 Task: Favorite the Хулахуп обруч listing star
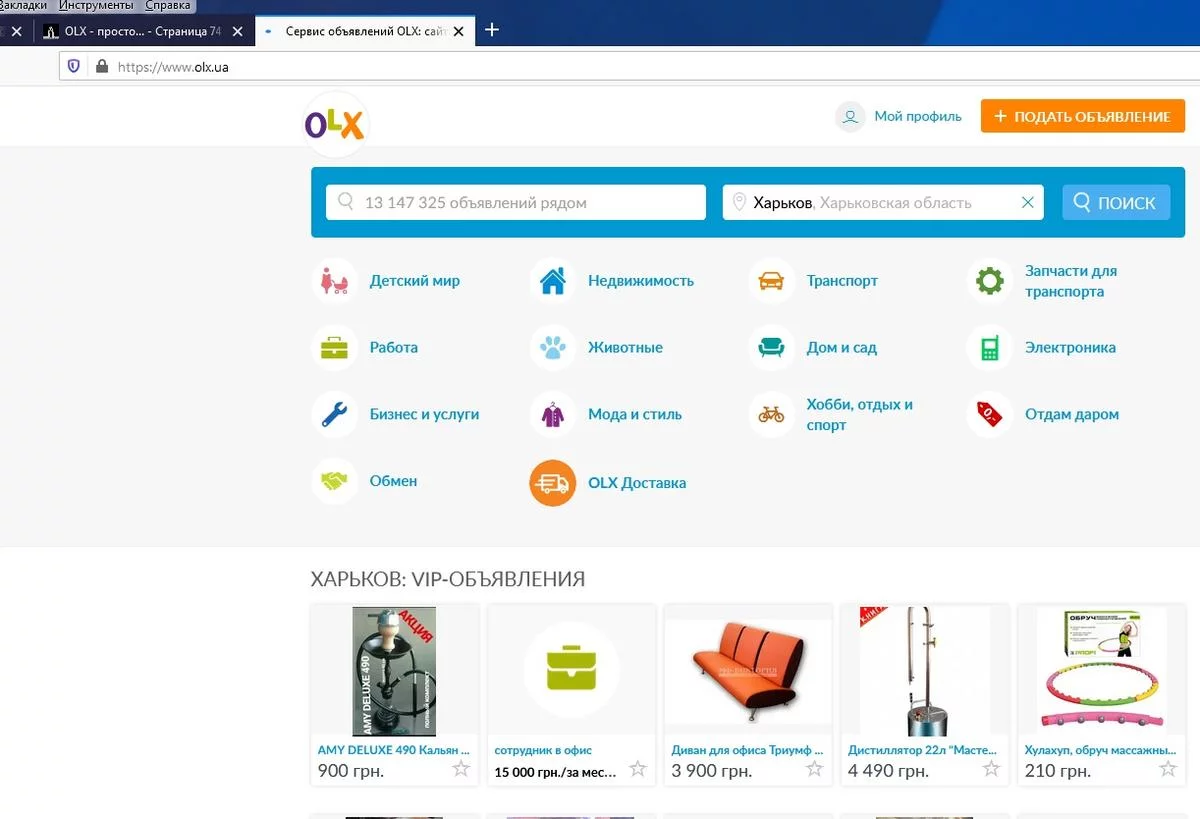point(1167,769)
